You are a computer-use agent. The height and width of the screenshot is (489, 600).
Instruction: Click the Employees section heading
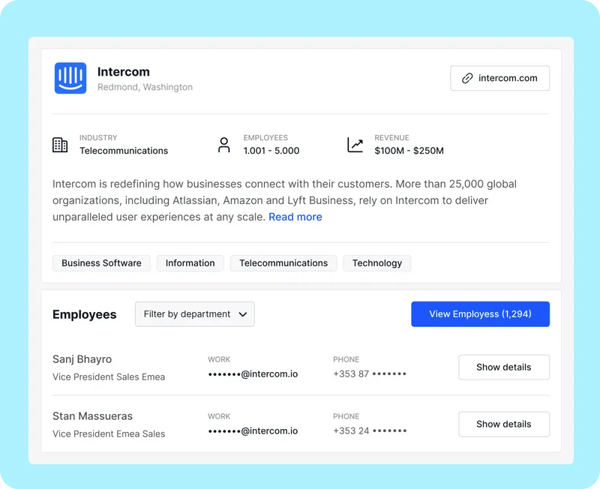[x=85, y=315]
